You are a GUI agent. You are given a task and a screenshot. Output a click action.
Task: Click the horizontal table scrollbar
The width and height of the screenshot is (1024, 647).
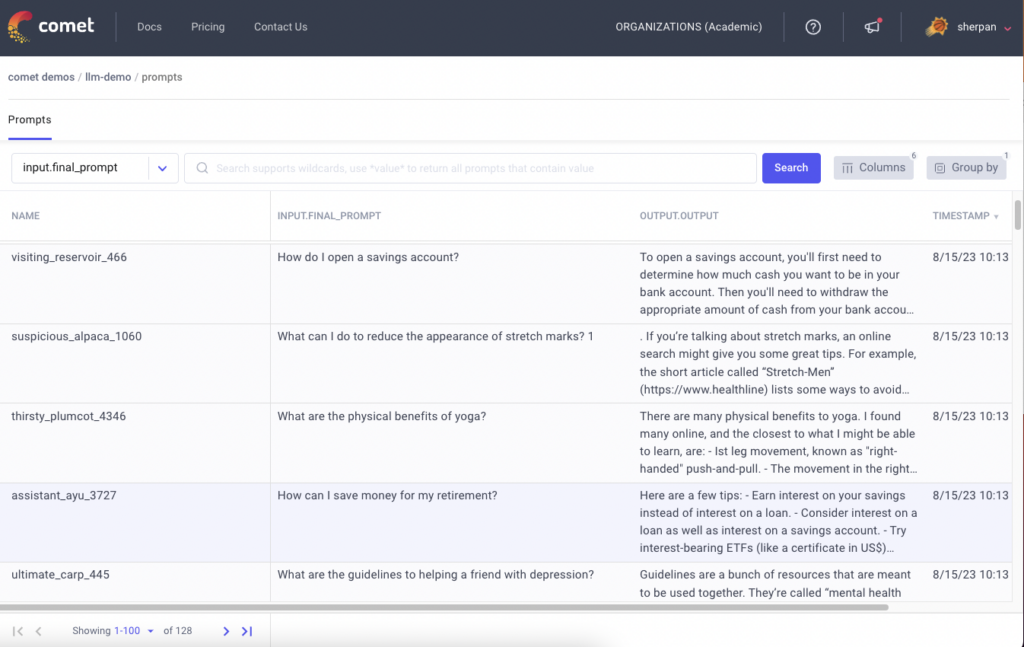[450, 607]
